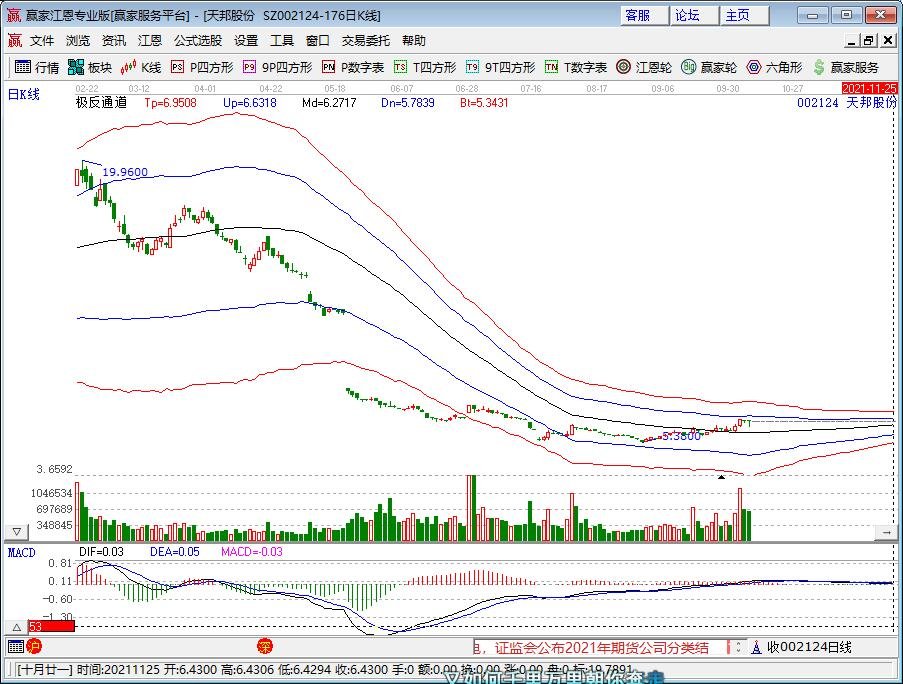Click the 主页 homepage button
This screenshot has height=684, width=903.
pyautogui.click(x=738, y=15)
